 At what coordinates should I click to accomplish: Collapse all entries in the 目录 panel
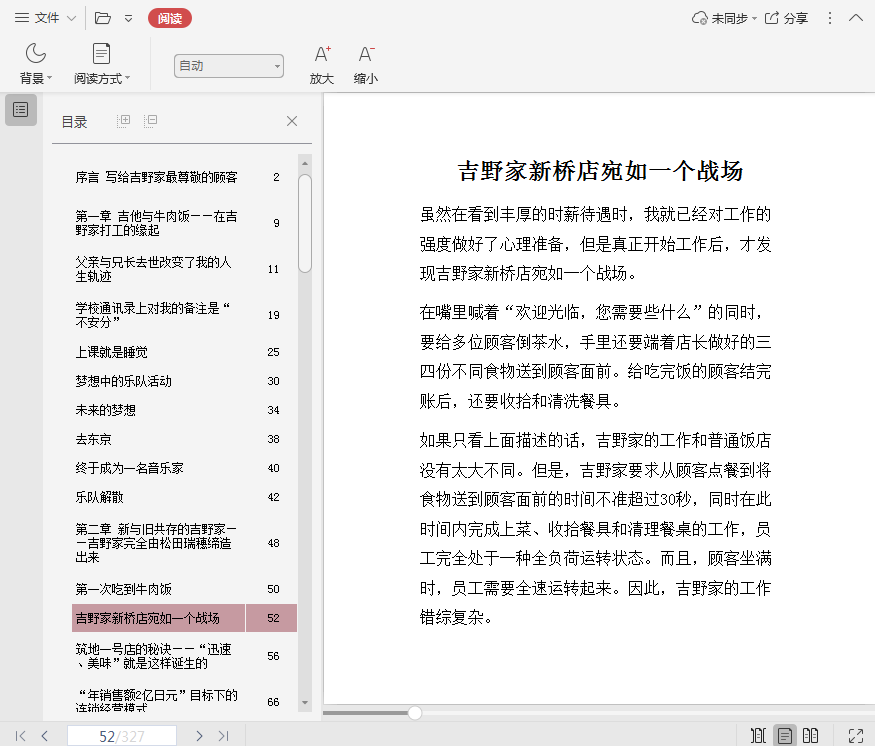150,121
